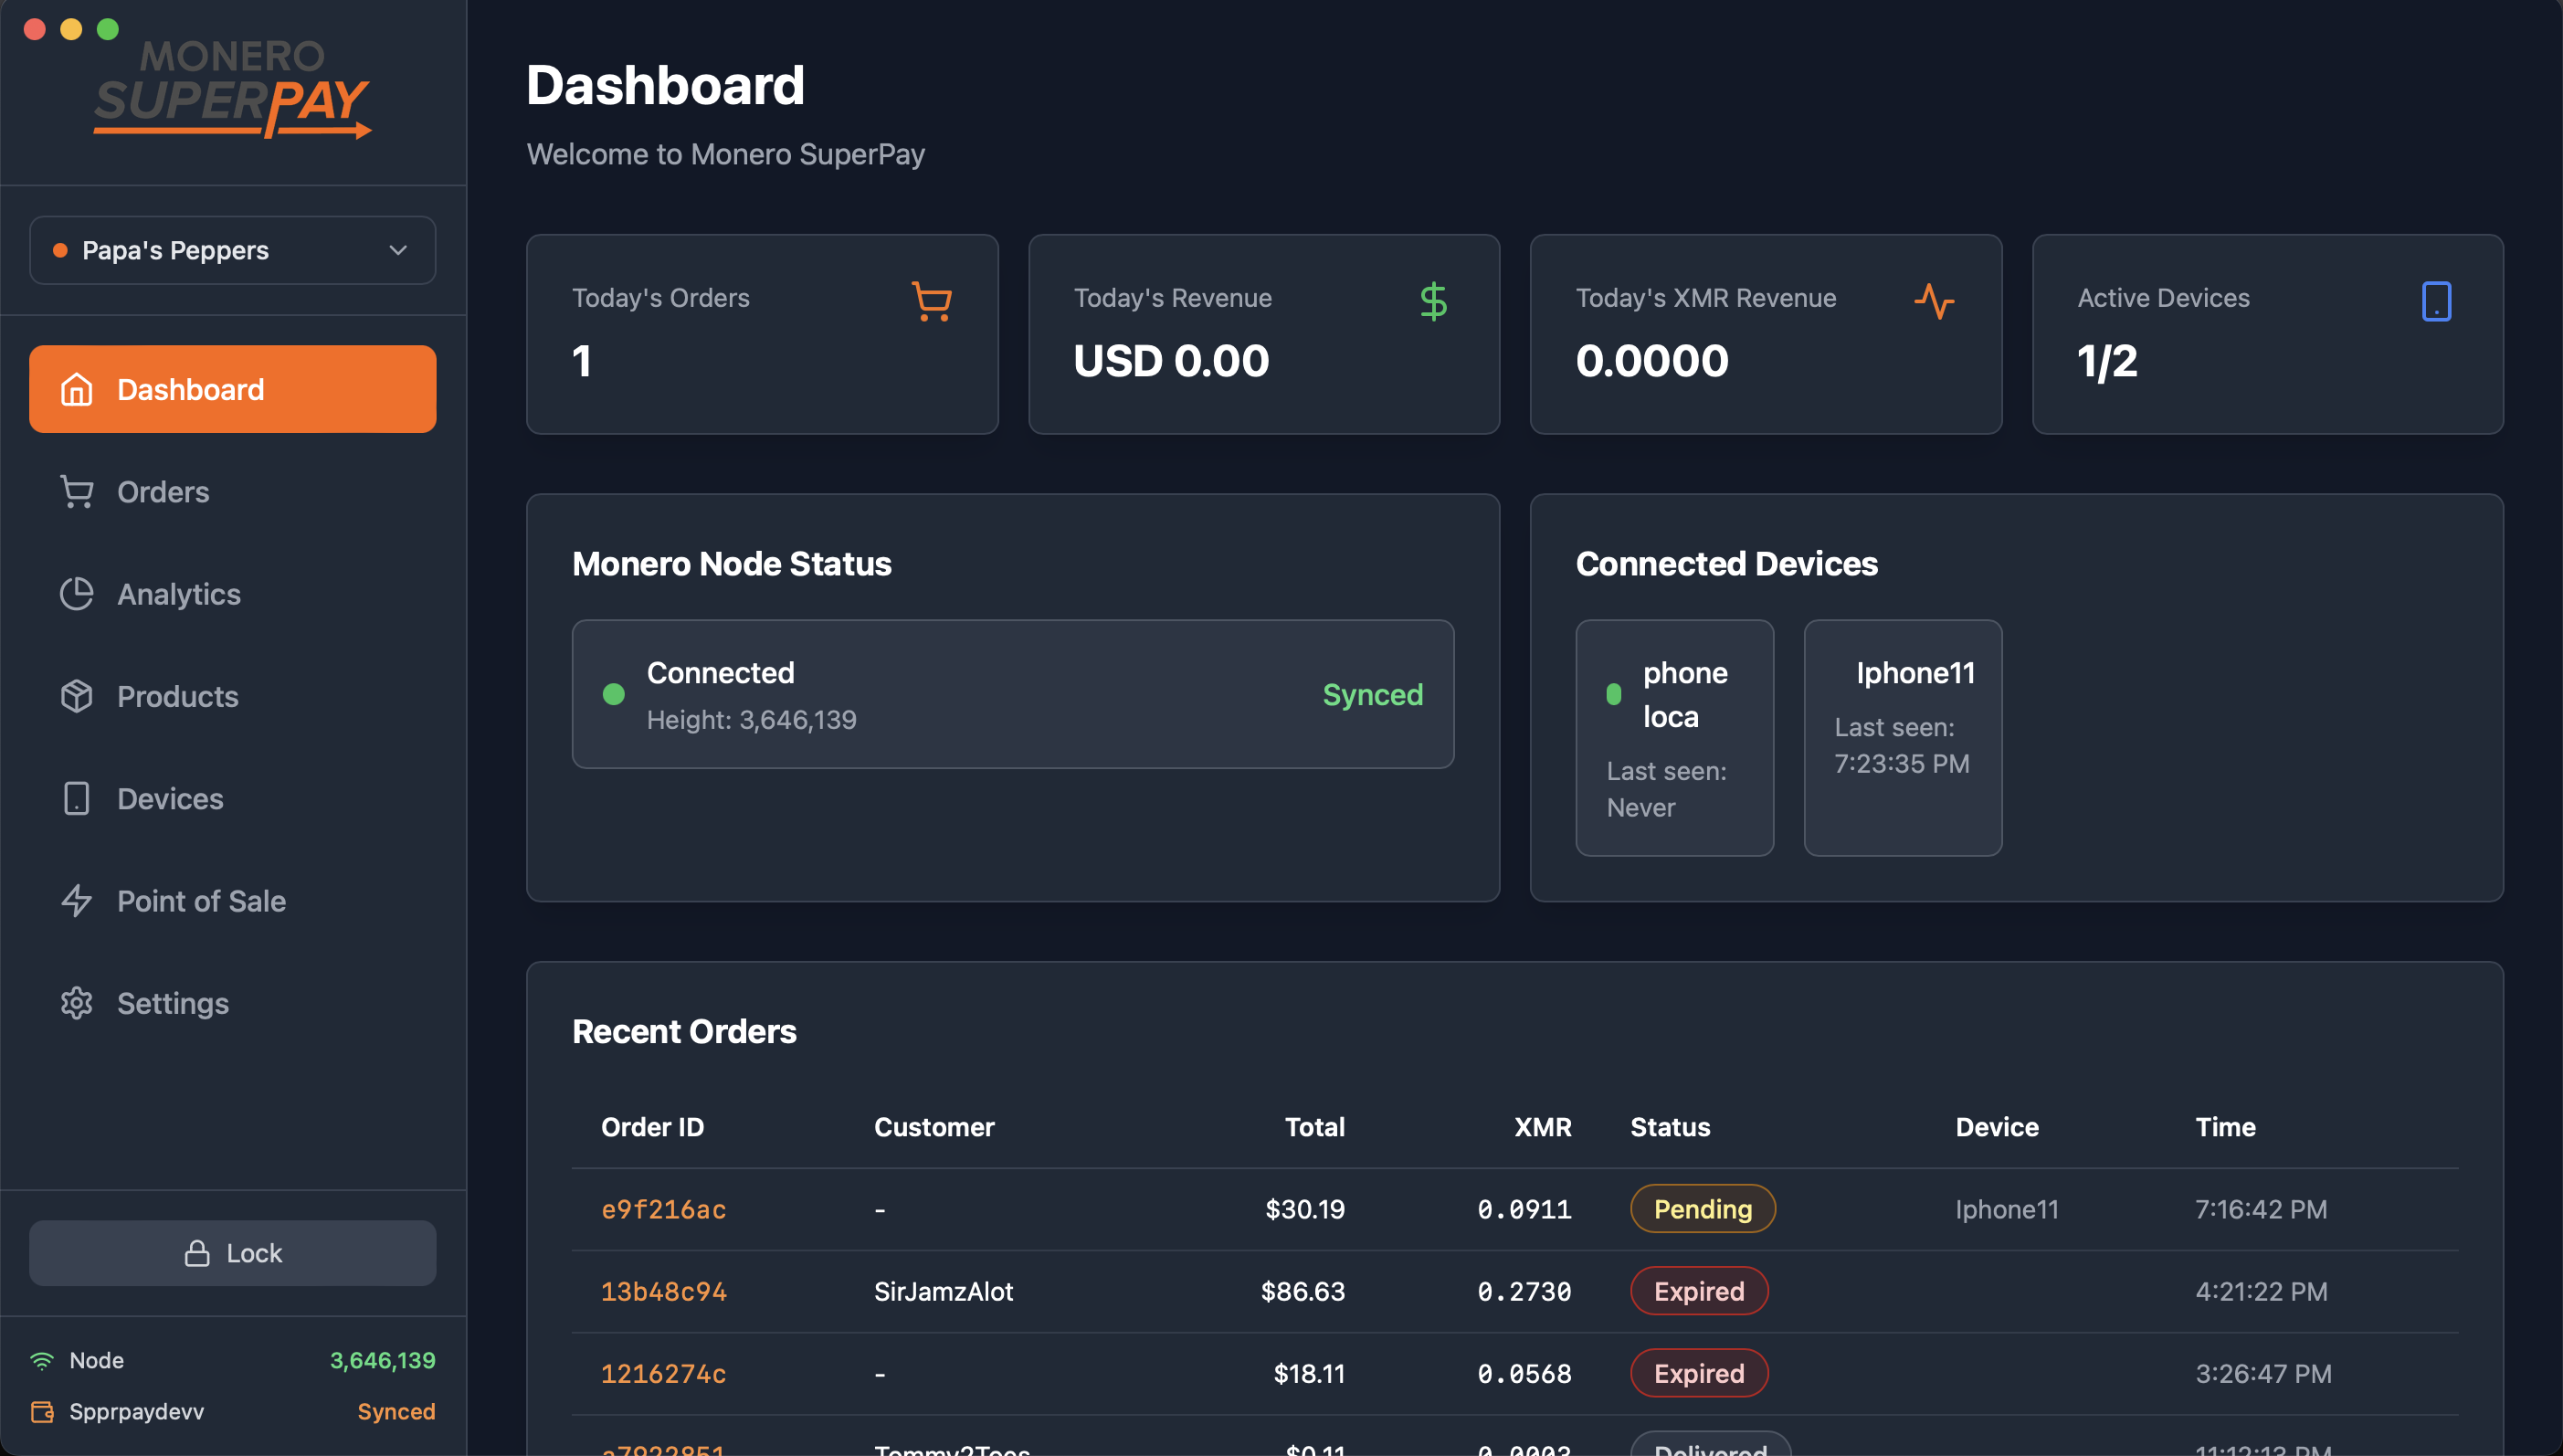Click the node wifi status icon
The width and height of the screenshot is (2563, 1456).
(42, 1360)
